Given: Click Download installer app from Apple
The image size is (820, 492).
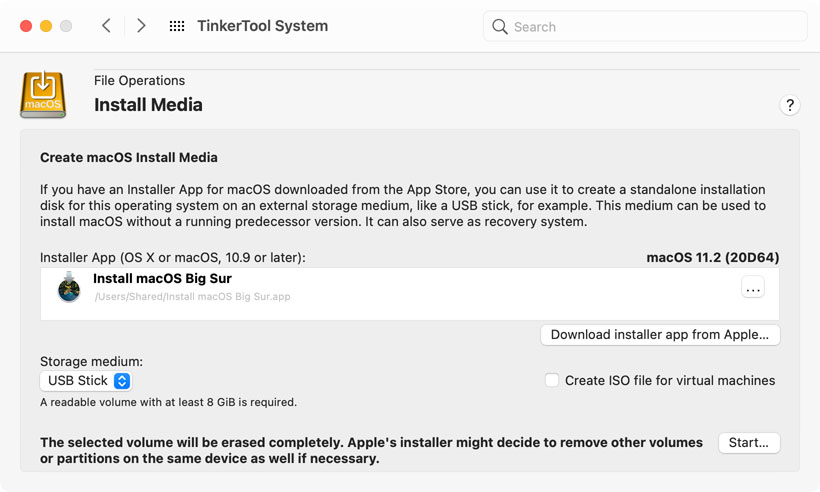Looking at the screenshot, I should coord(660,335).
